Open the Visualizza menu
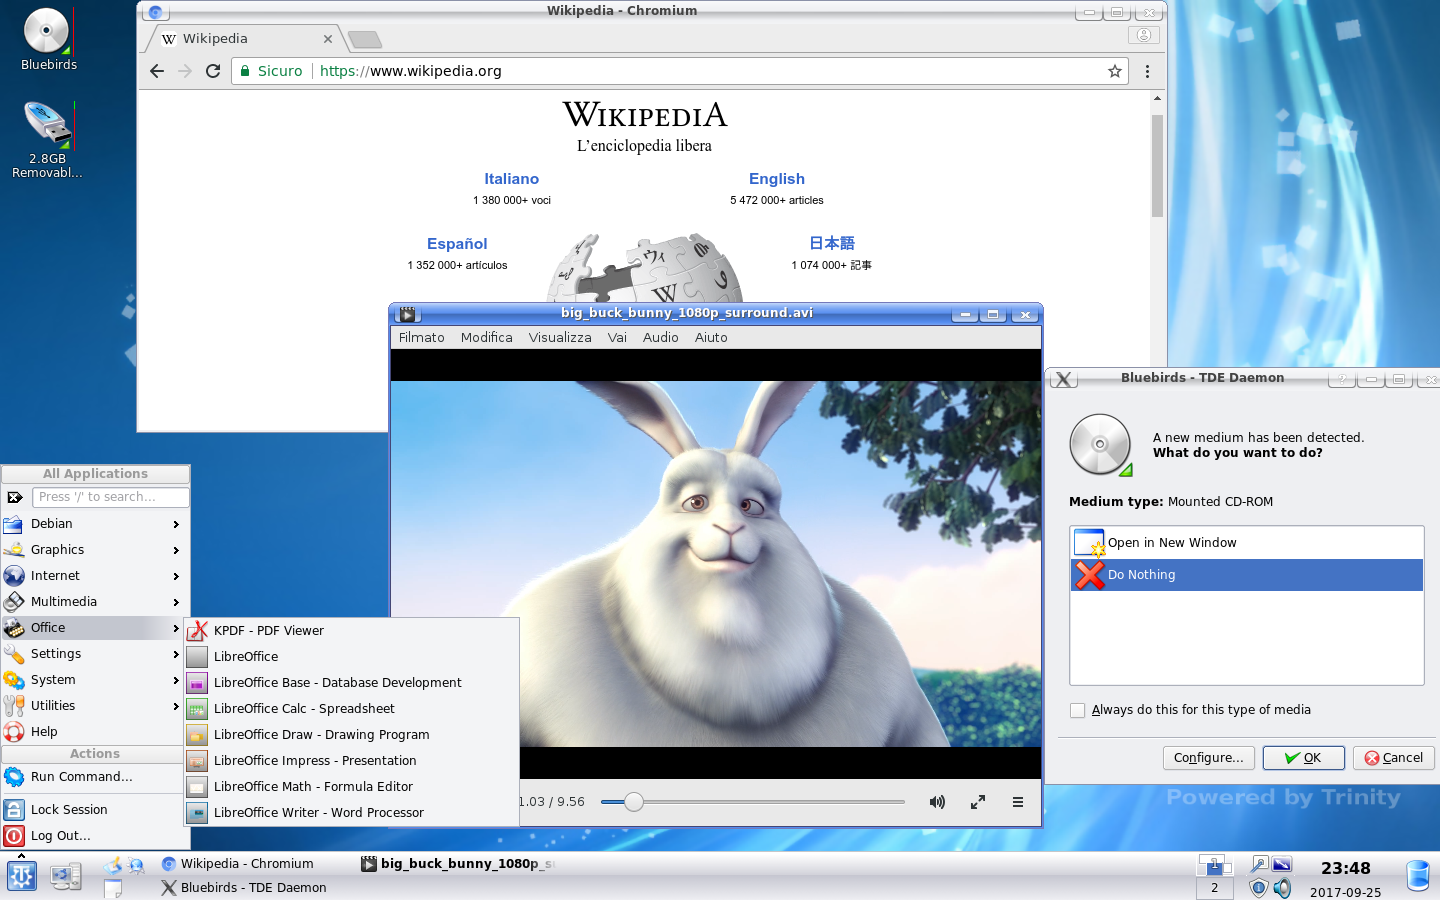 (x=560, y=338)
